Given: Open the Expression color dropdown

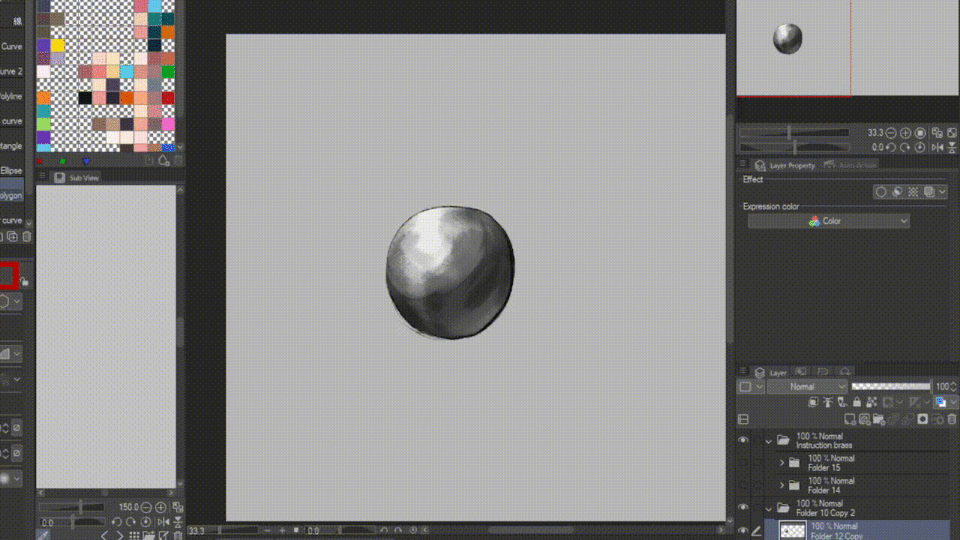Looking at the screenshot, I should [x=828, y=221].
